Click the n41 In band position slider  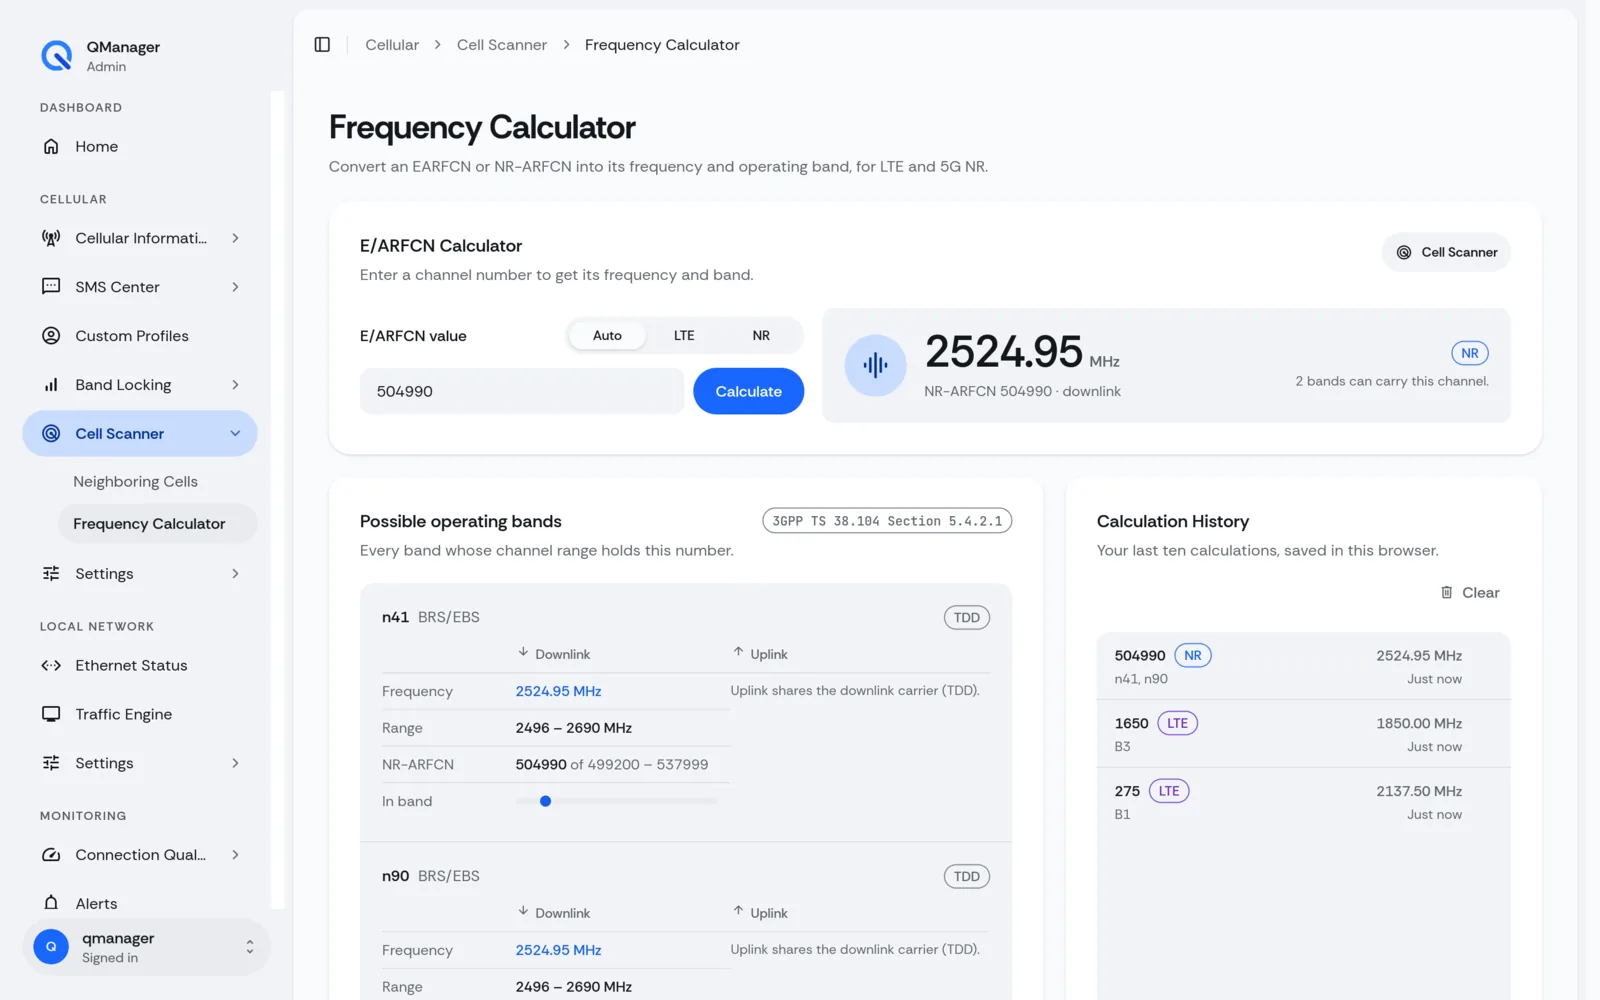coord(616,801)
